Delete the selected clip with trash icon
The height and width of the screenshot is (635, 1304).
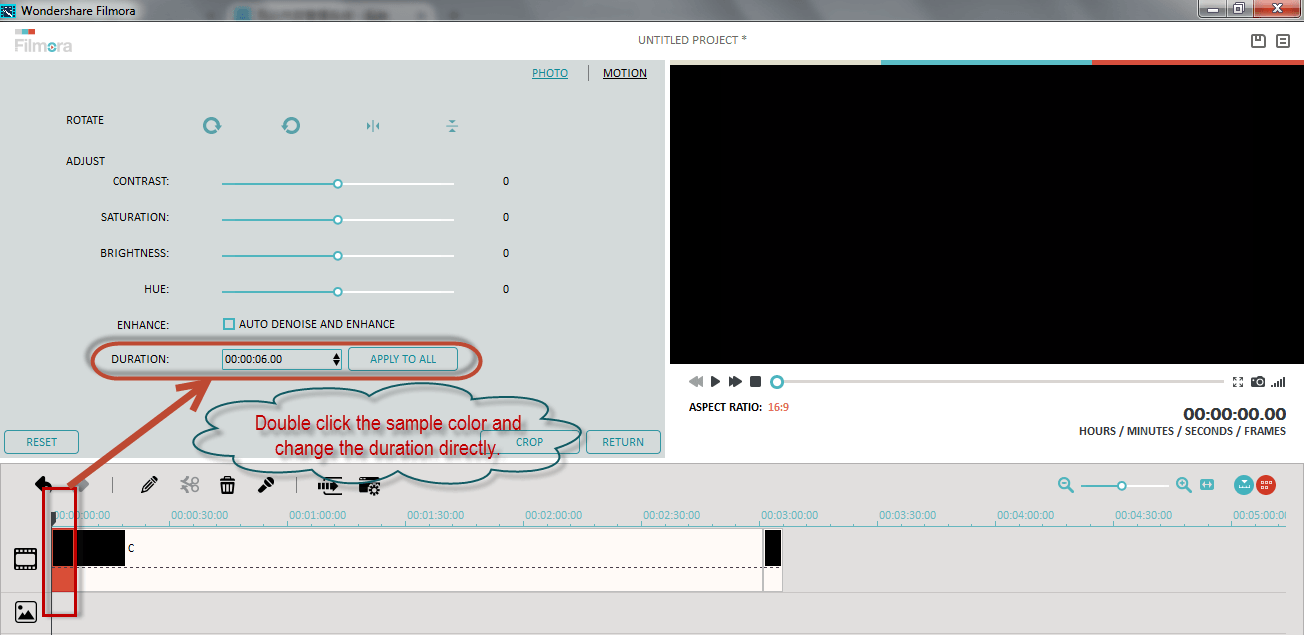tap(228, 485)
